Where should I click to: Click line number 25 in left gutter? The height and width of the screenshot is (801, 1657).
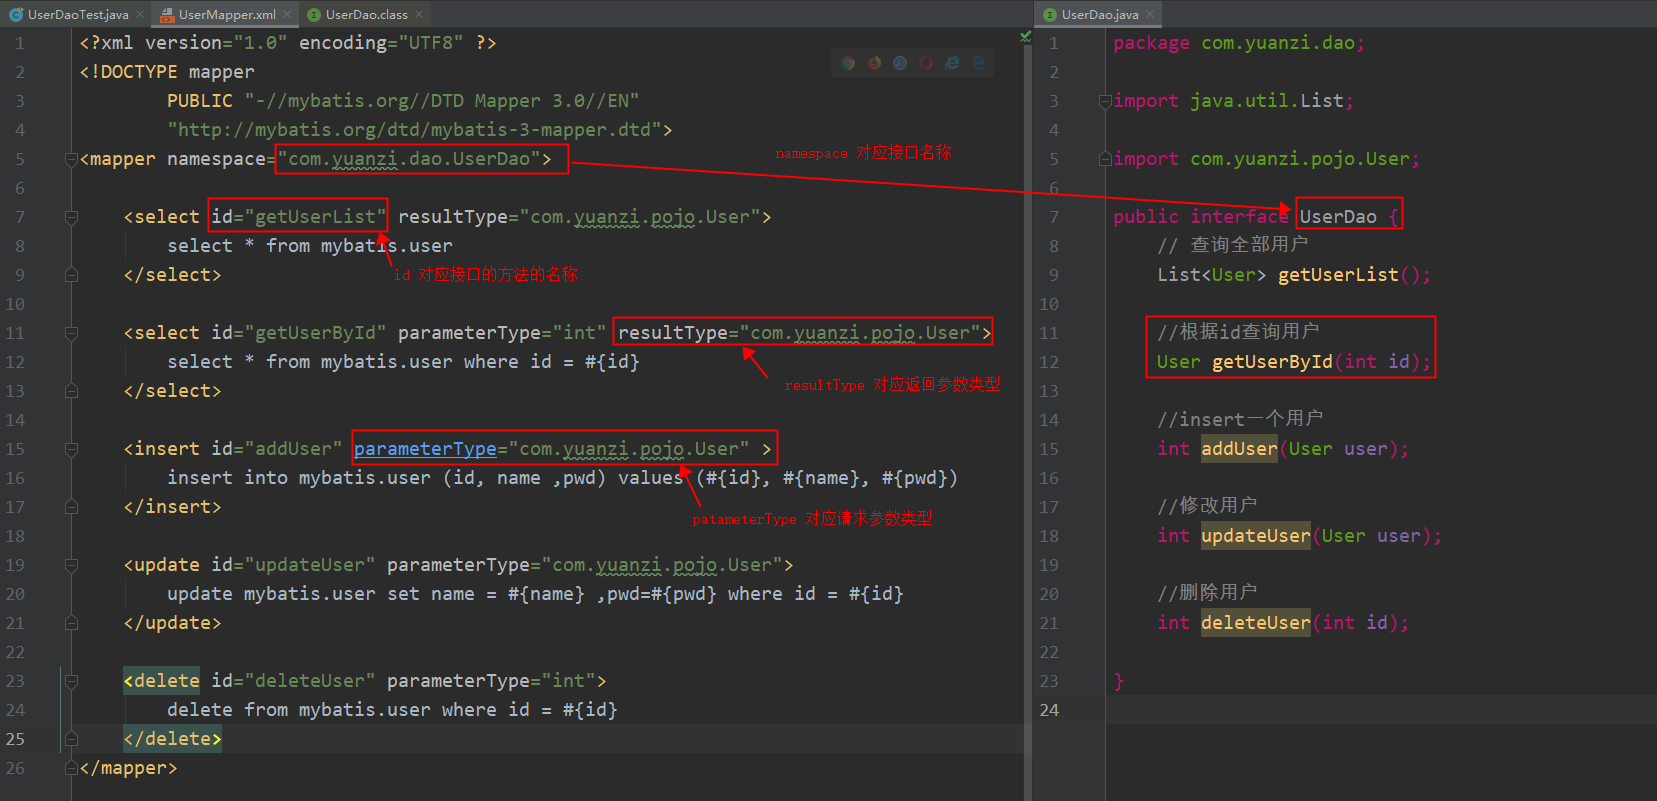tap(15, 739)
